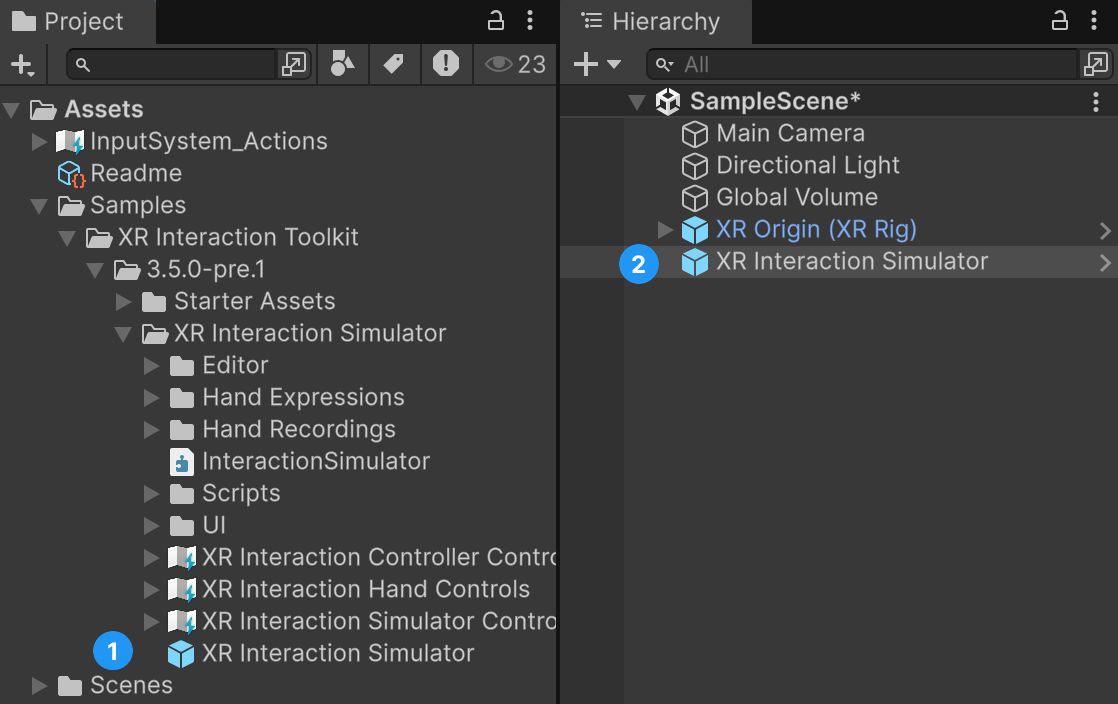Select XR Interaction Controller Controls input asset icon
This screenshot has width=1118, height=704.
pyautogui.click(x=182, y=558)
